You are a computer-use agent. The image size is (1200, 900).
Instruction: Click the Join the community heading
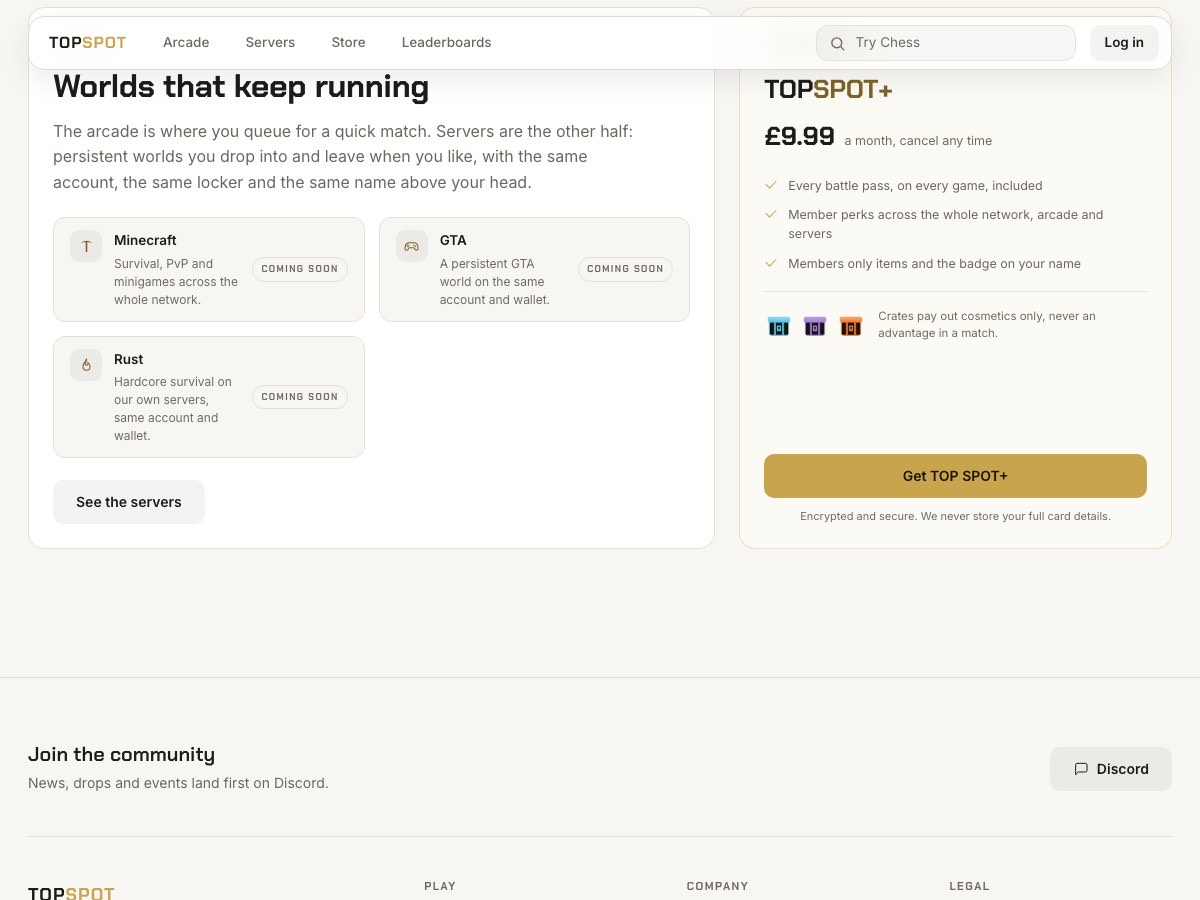click(121, 755)
